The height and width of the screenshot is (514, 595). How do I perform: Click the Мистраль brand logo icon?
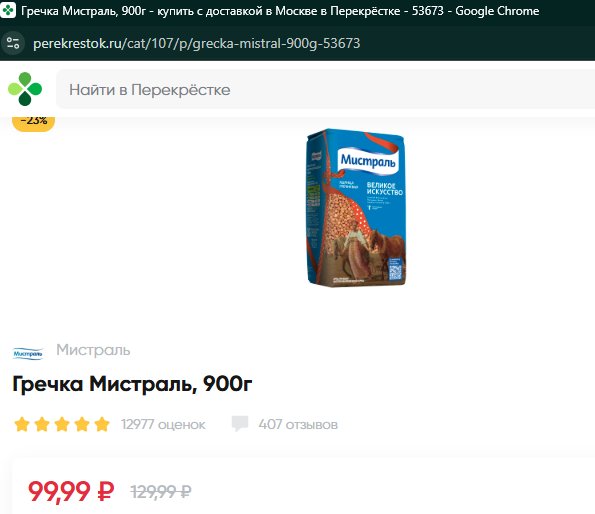point(28,354)
